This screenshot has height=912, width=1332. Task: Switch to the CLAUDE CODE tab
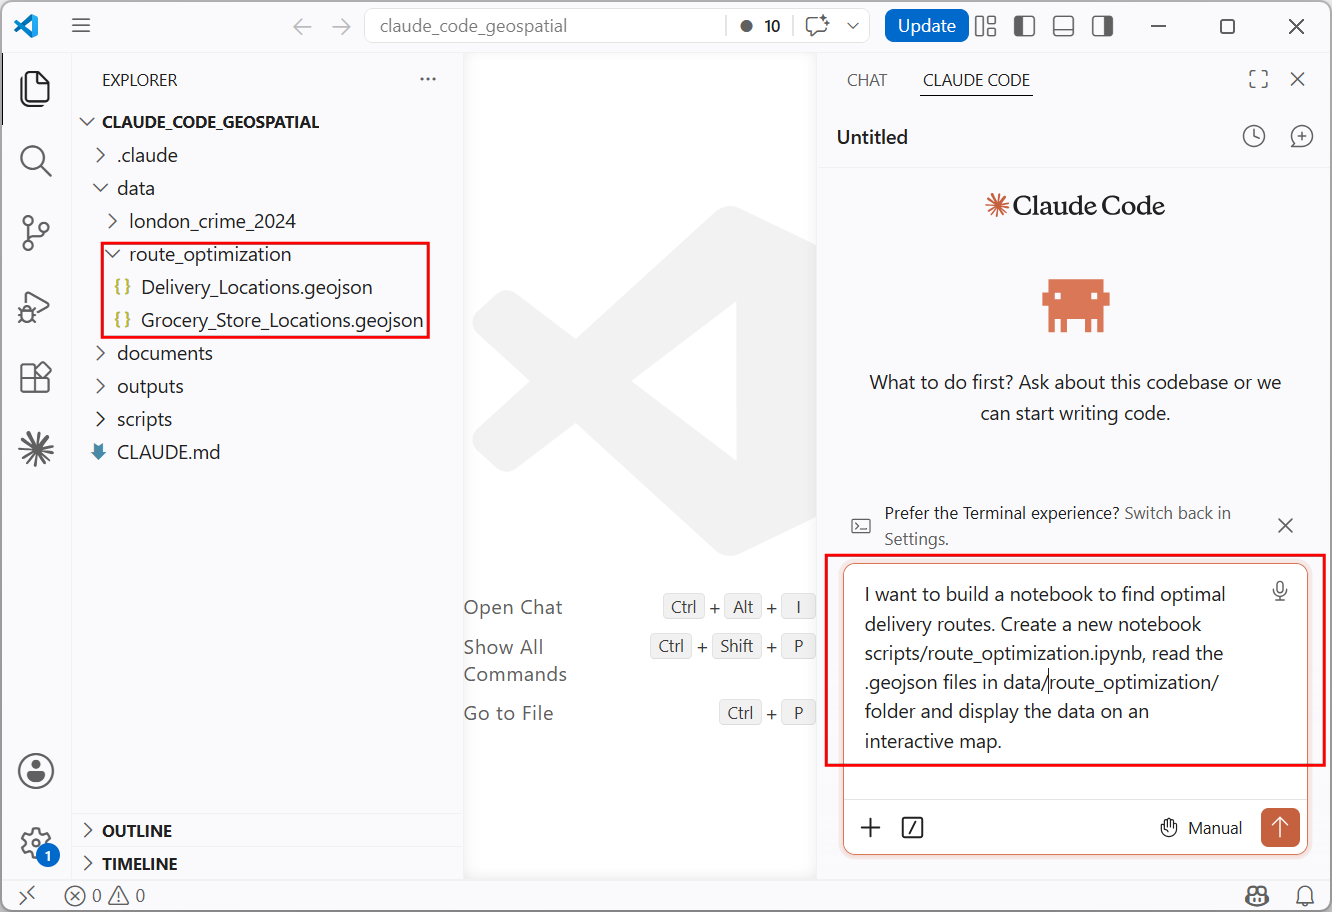pos(976,80)
